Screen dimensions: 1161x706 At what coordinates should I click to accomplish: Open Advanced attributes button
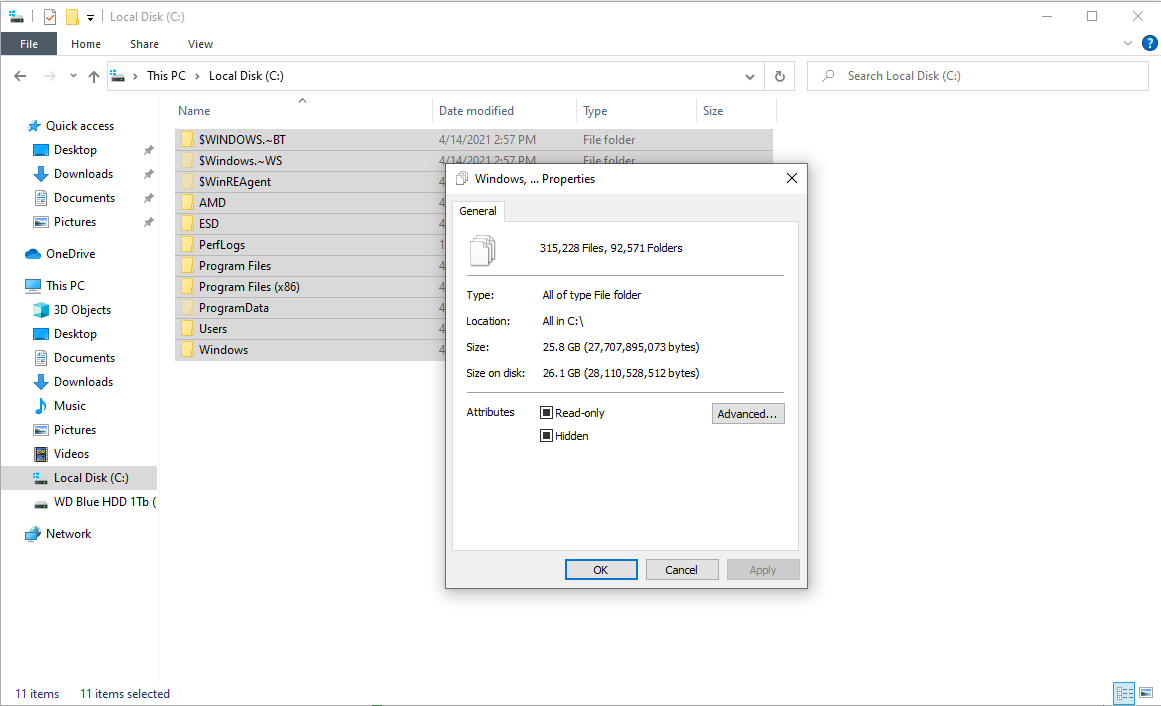pos(748,413)
